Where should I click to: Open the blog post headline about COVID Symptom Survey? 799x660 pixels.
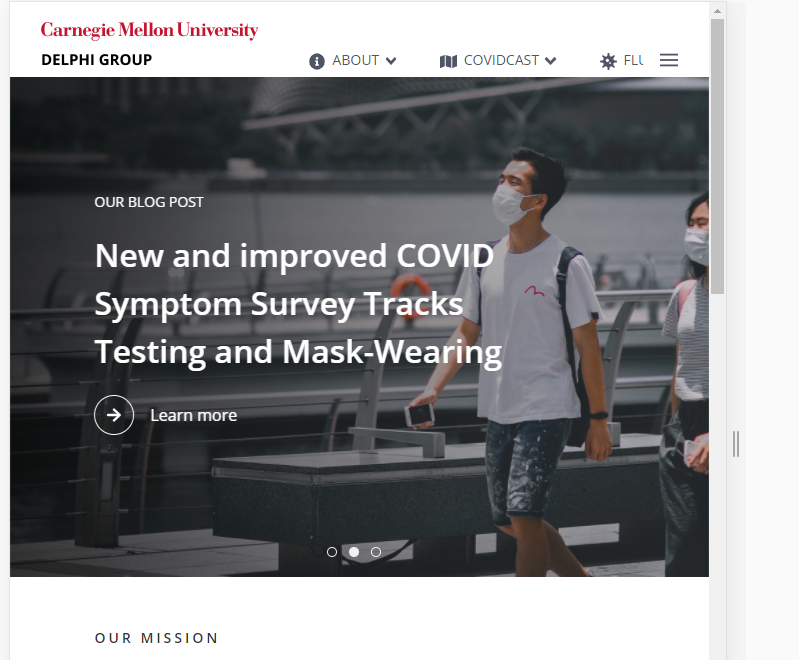coord(299,304)
